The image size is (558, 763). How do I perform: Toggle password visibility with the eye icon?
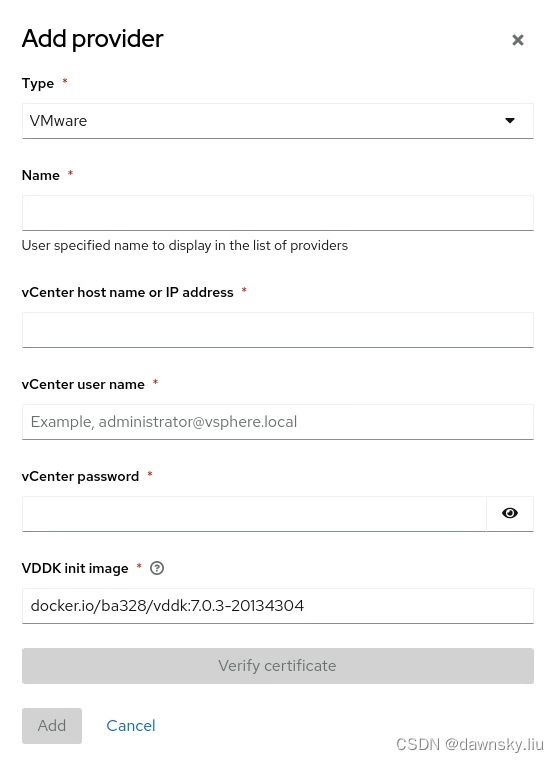(510, 513)
